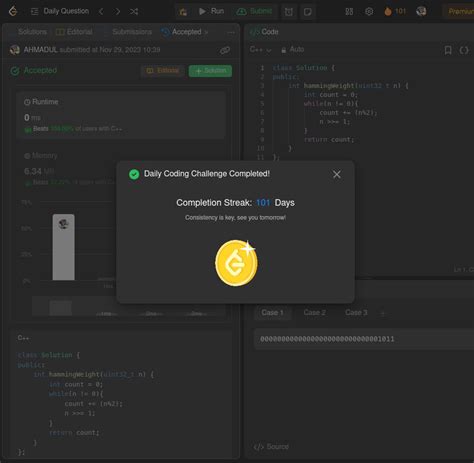Bookmark the code with bookmark icon
Viewport: 474px width, 463px height.
coord(448,50)
